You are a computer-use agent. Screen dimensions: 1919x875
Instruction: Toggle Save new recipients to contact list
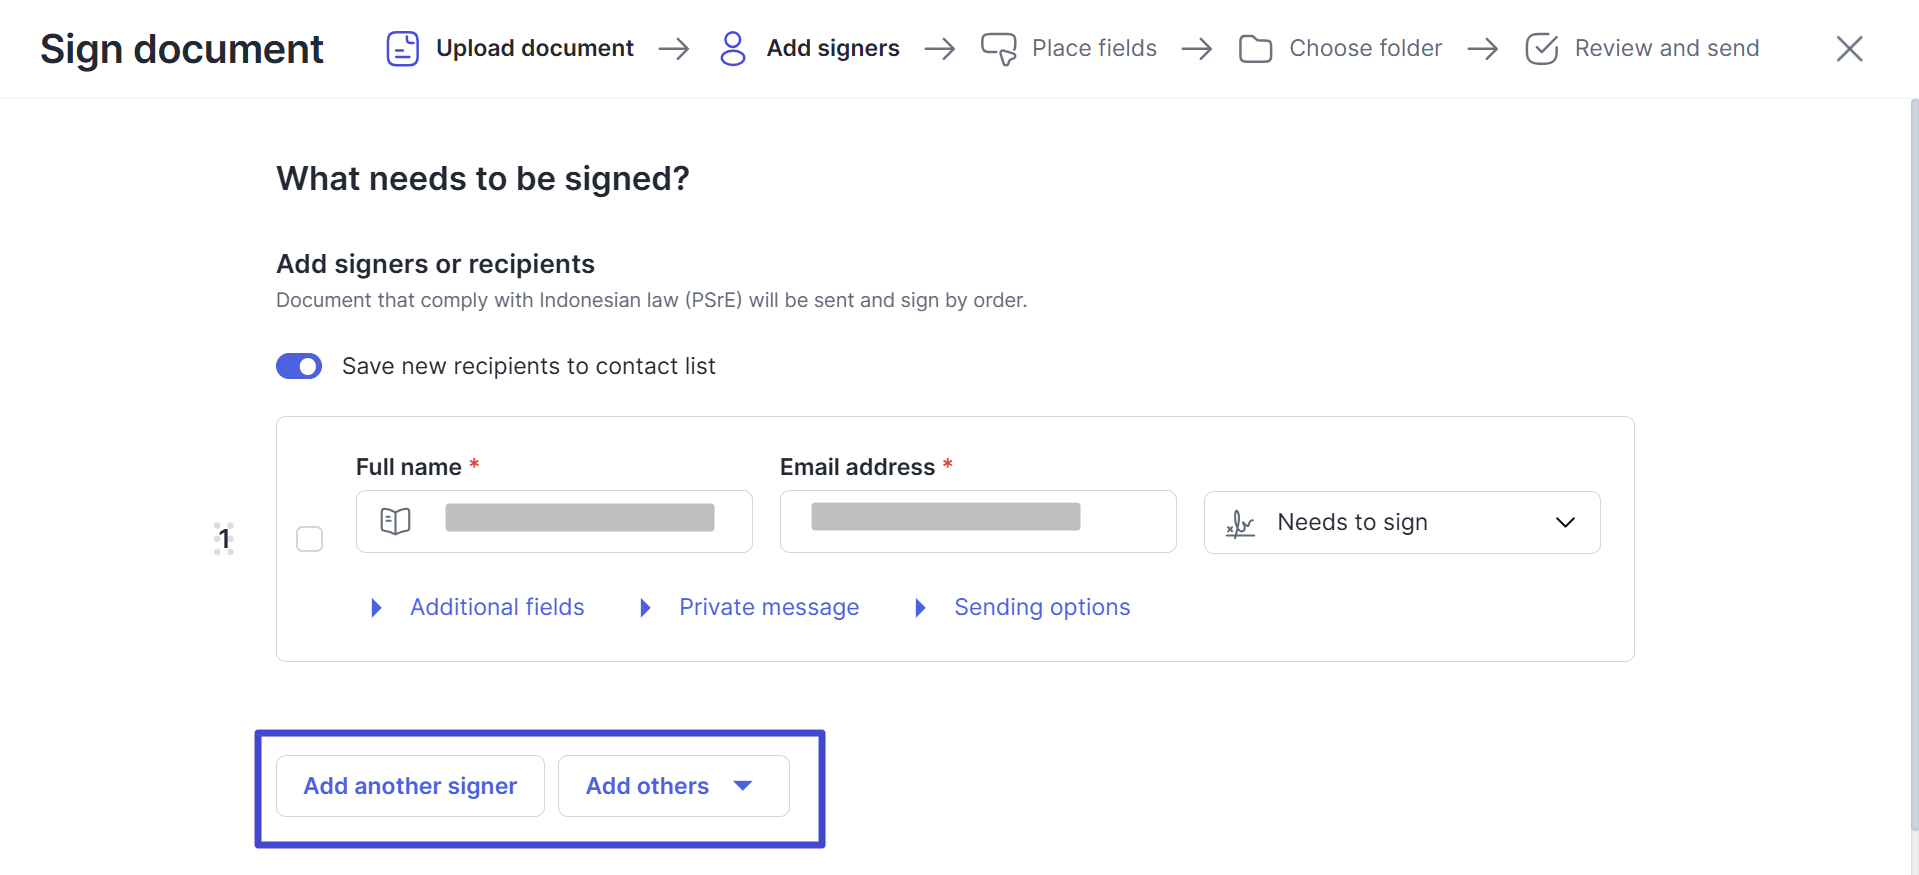click(x=299, y=366)
